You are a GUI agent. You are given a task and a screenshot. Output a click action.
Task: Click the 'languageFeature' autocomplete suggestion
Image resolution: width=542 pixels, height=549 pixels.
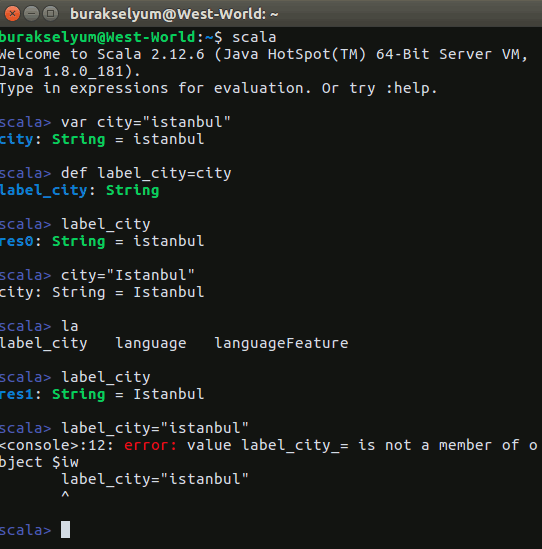point(282,343)
